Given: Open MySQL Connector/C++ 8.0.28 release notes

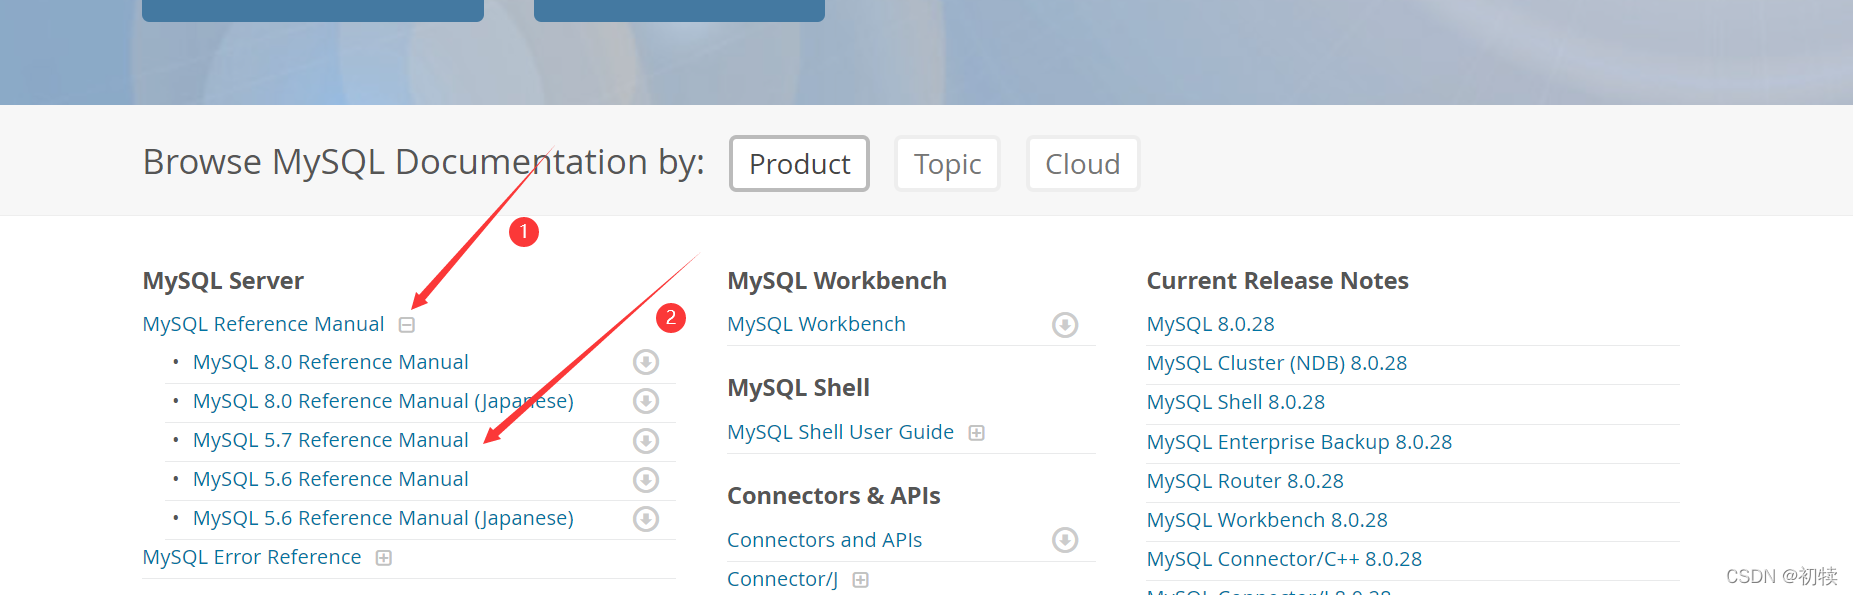Looking at the screenshot, I should pyautogui.click(x=1284, y=559).
